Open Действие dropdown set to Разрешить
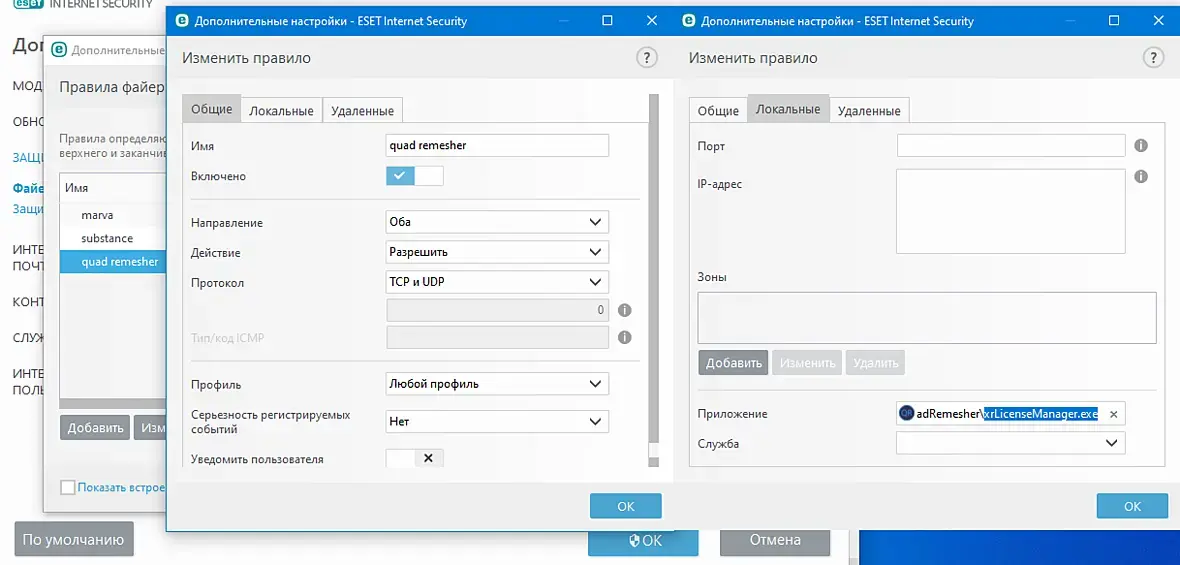The width and height of the screenshot is (1180, 565). click(497, 251)
